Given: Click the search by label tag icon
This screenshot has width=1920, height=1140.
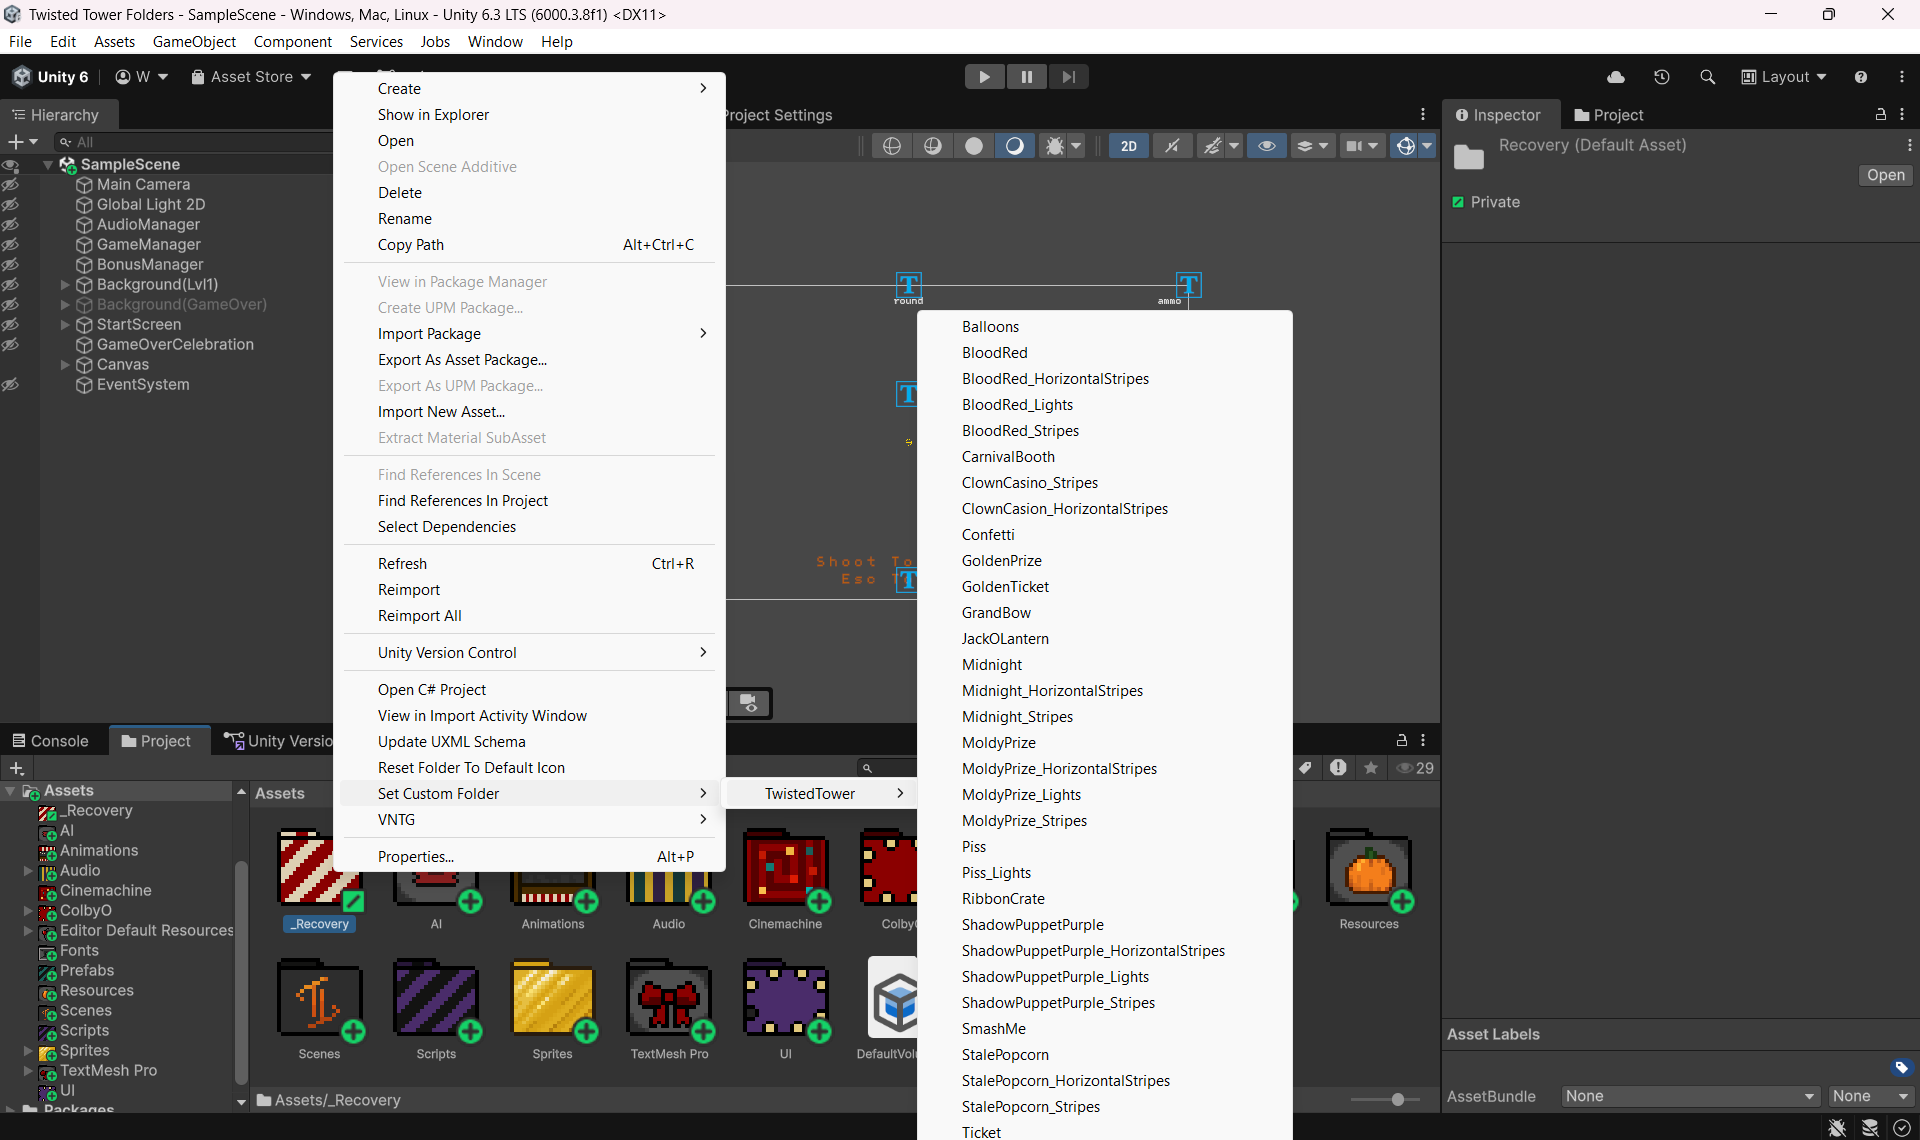Looking at the screenshot, I should click(x=1305, y=768).
